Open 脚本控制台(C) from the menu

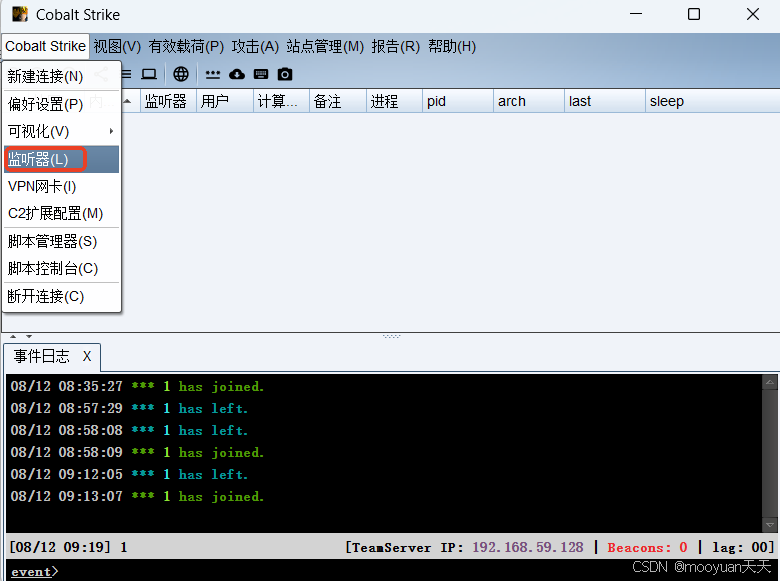point(62,269)
